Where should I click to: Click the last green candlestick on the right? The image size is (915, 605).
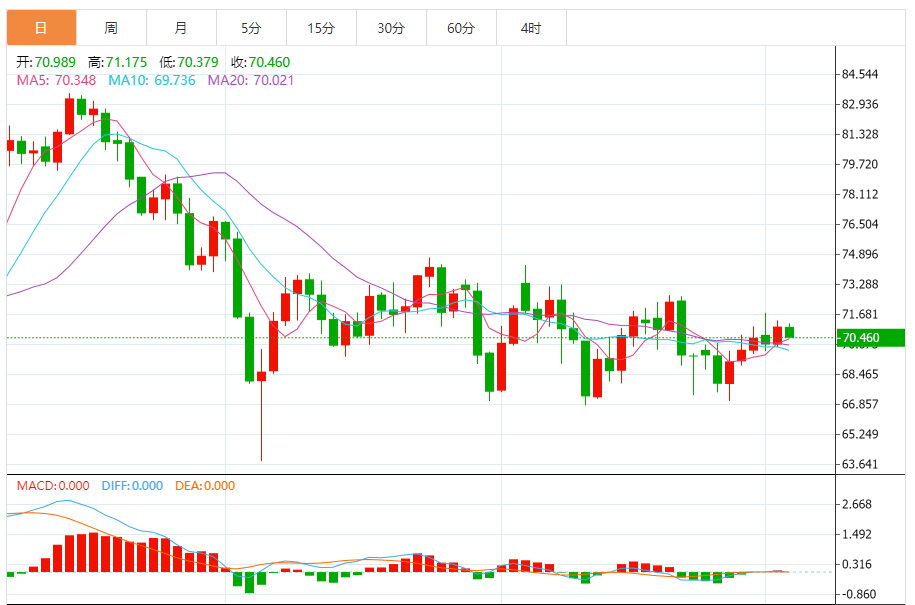point(790,332)
